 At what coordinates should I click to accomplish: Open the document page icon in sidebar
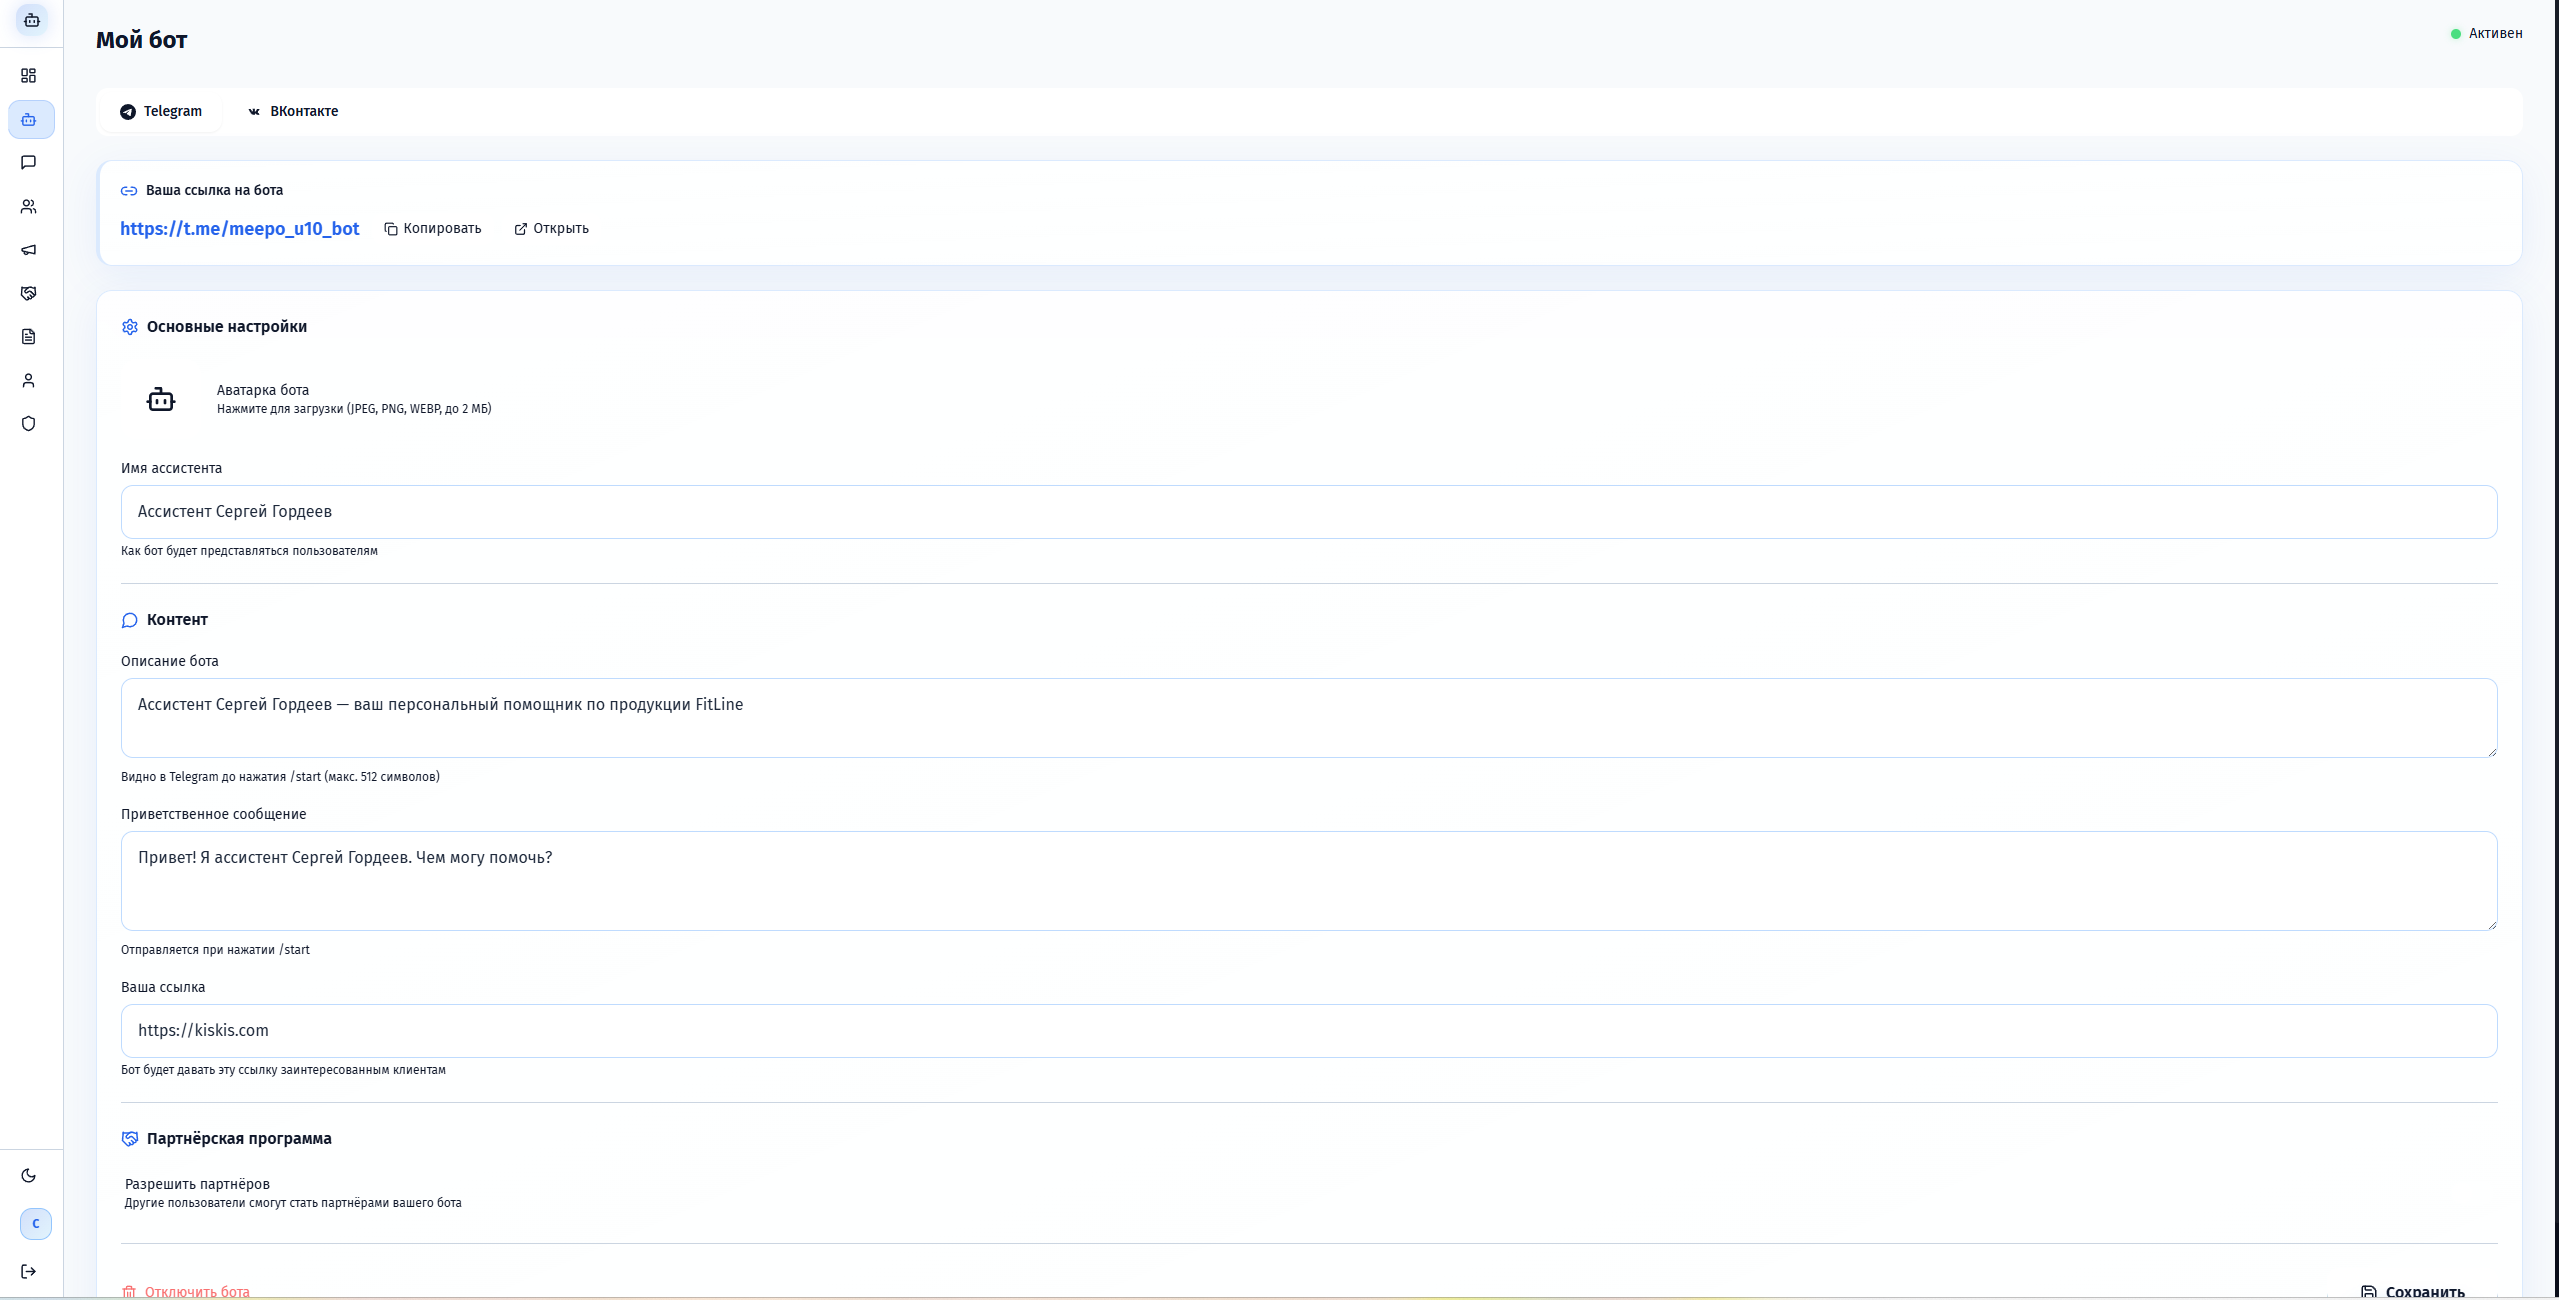tap(29, 337)
